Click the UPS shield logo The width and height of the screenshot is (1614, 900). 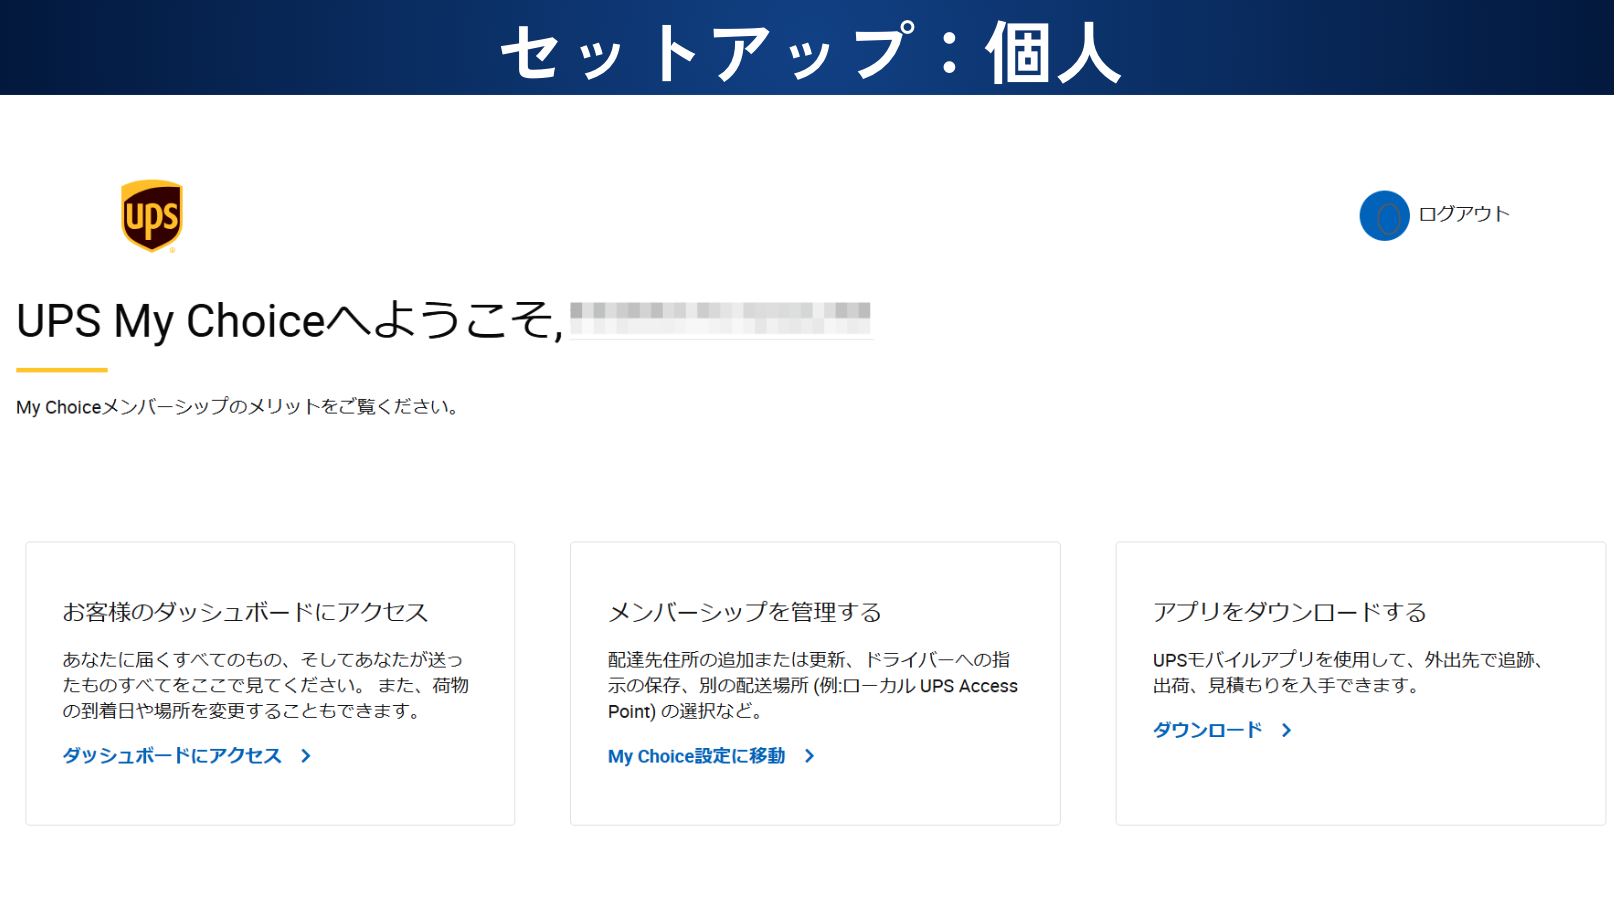point(152,216)
